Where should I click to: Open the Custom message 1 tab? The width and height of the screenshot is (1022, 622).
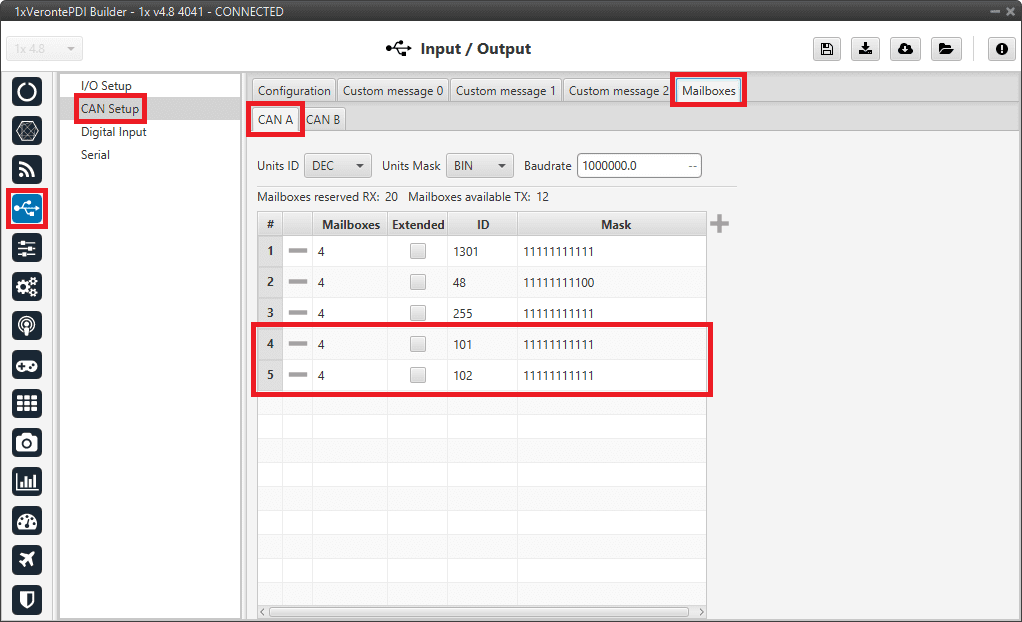pos(506,91)
